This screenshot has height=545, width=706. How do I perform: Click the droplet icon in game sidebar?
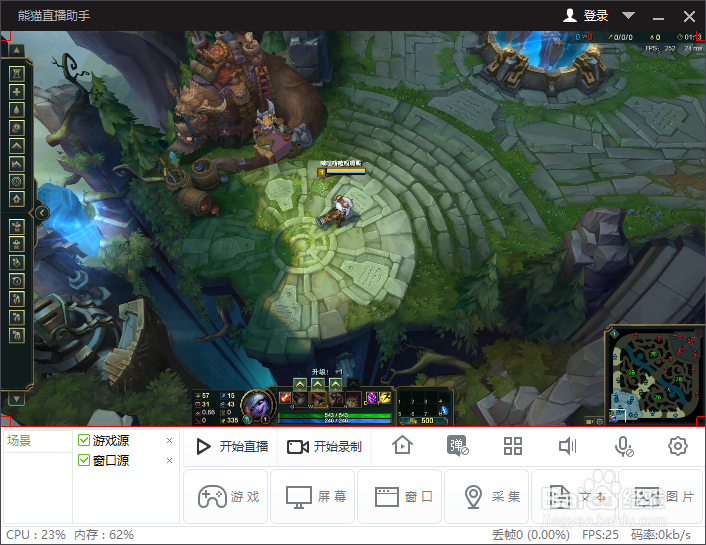click(17, 110)
